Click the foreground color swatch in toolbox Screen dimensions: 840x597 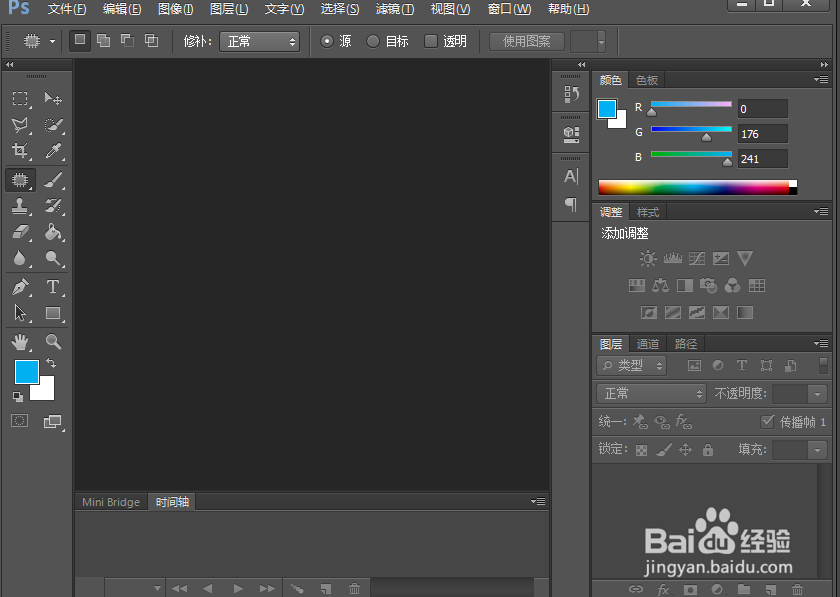[x=26, y=372]
